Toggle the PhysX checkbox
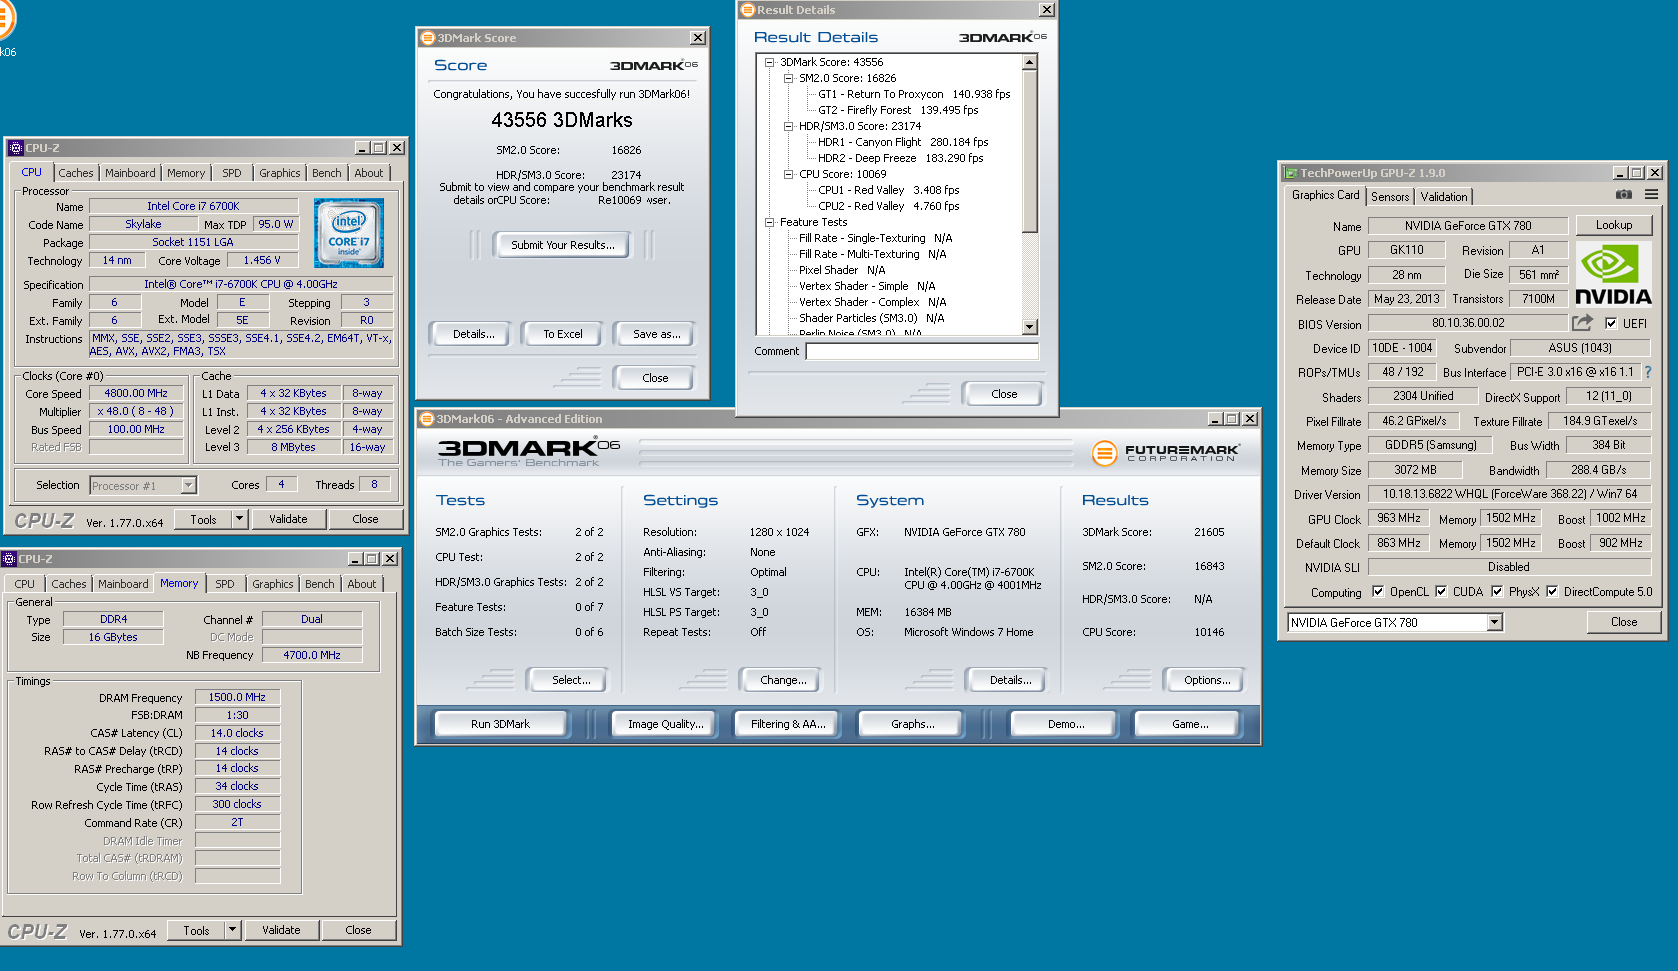This screenshot has height=971, width=1678. pyautogui.click(x=1497, y=591)
